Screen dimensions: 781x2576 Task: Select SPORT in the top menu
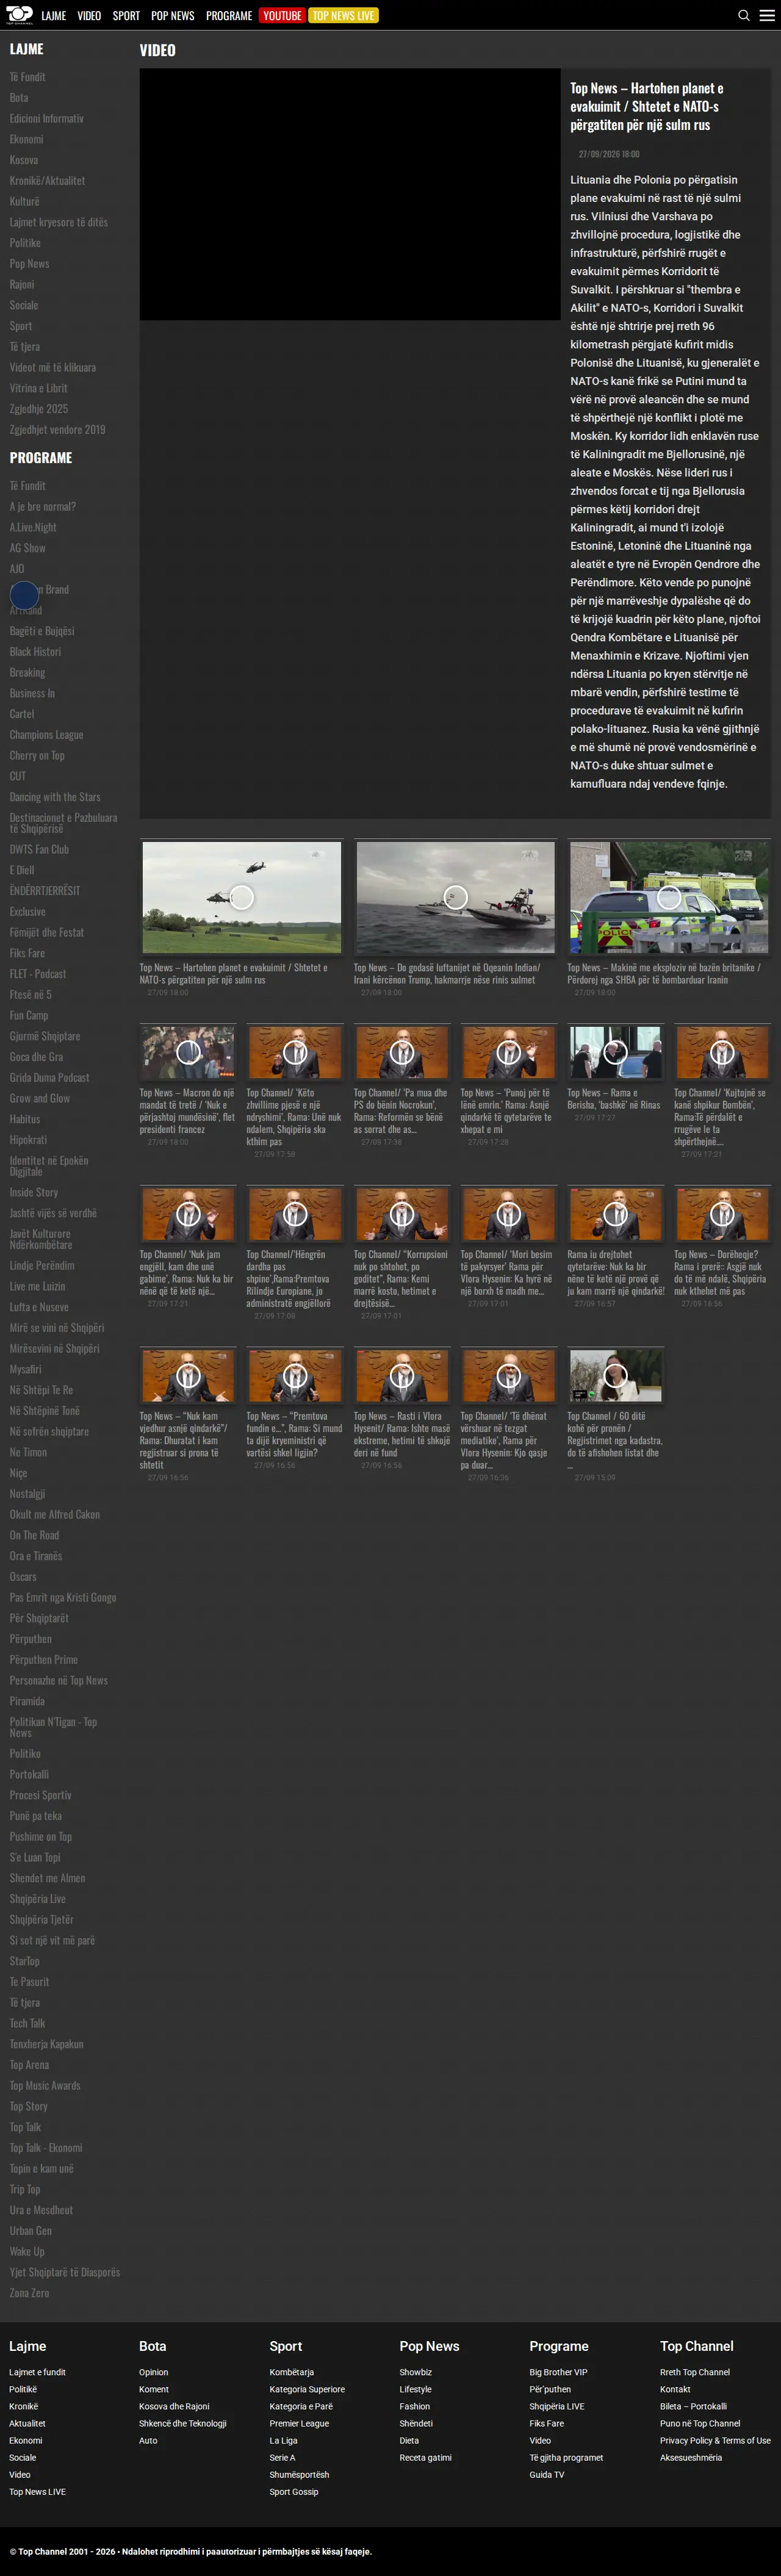[126, 16]
